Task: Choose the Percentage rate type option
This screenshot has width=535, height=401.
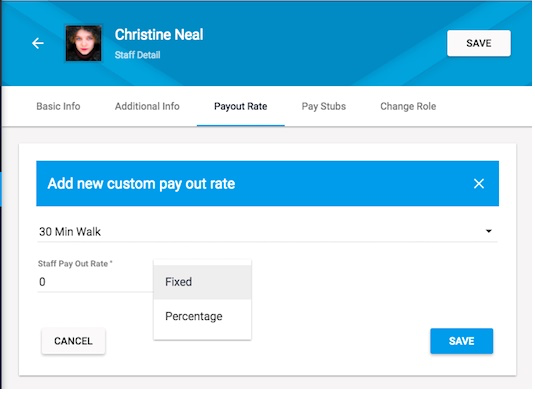Action: pyautogui.click(x=202, y=316)
